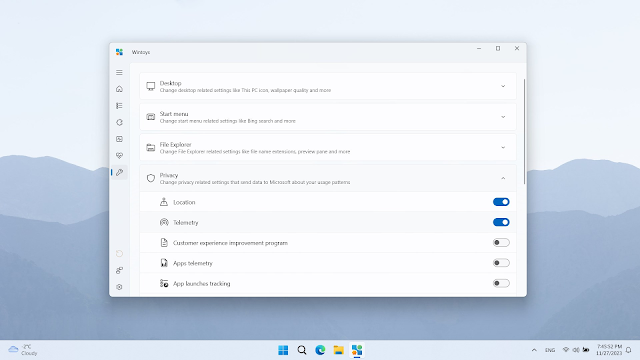Open the Windows Start button

point(283,350)
